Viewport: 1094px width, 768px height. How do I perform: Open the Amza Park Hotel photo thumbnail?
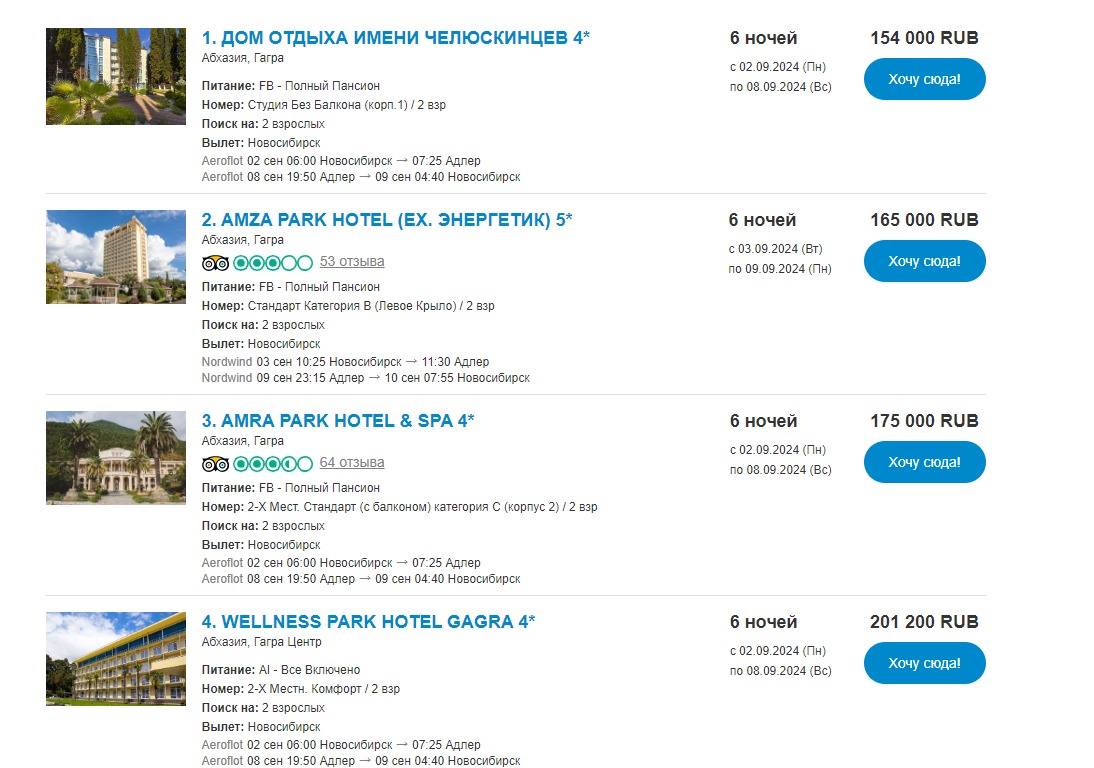click(x=116, y=257)
